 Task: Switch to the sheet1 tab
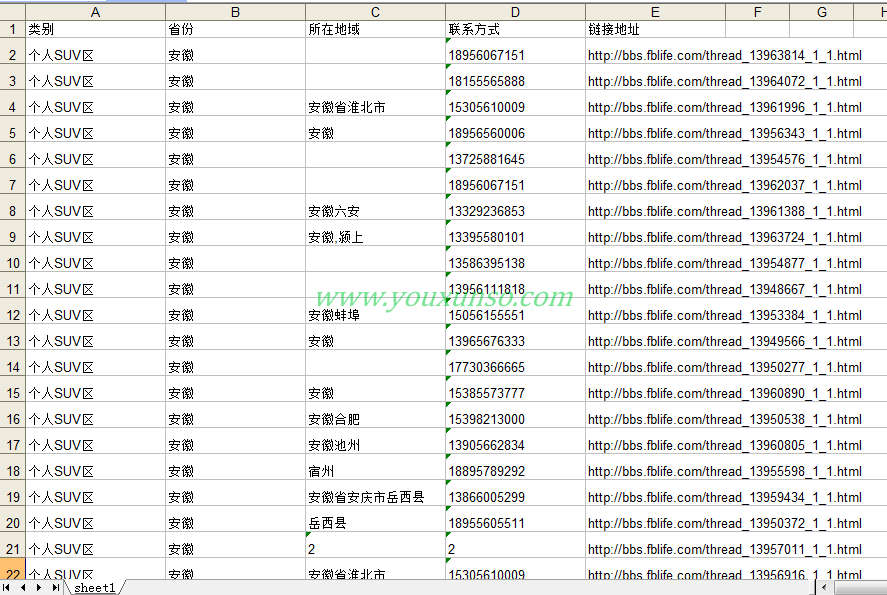click(x=94, y=588)
